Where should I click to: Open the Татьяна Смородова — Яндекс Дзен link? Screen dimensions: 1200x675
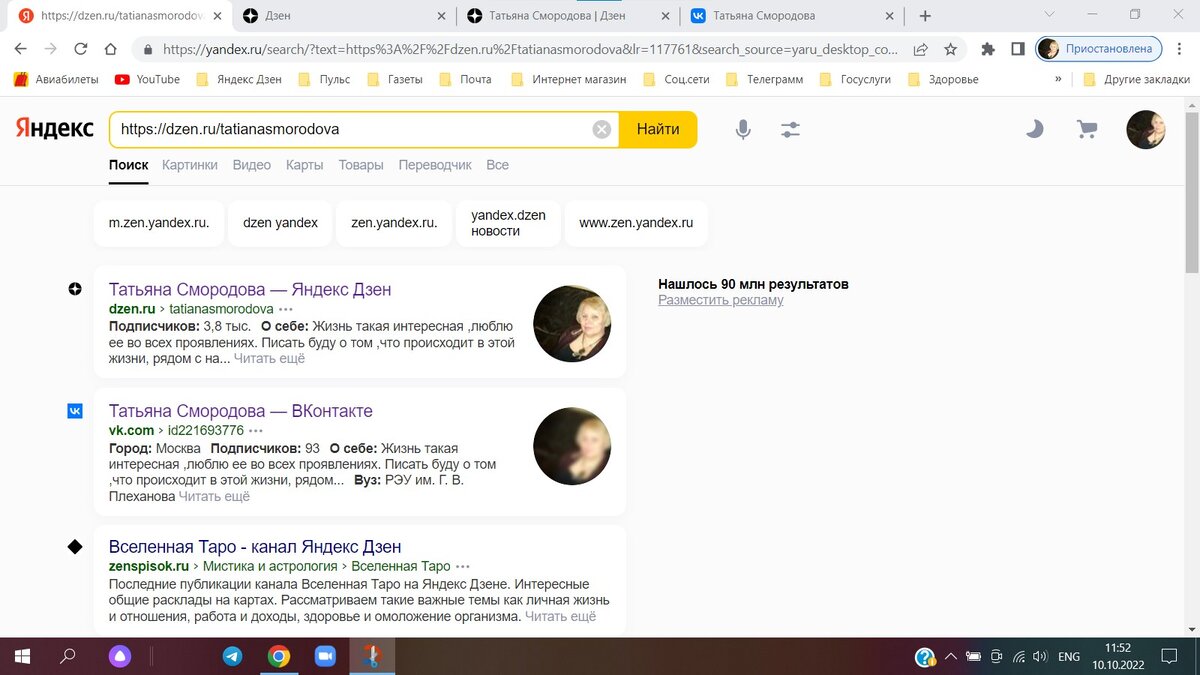tap(250, 289)
